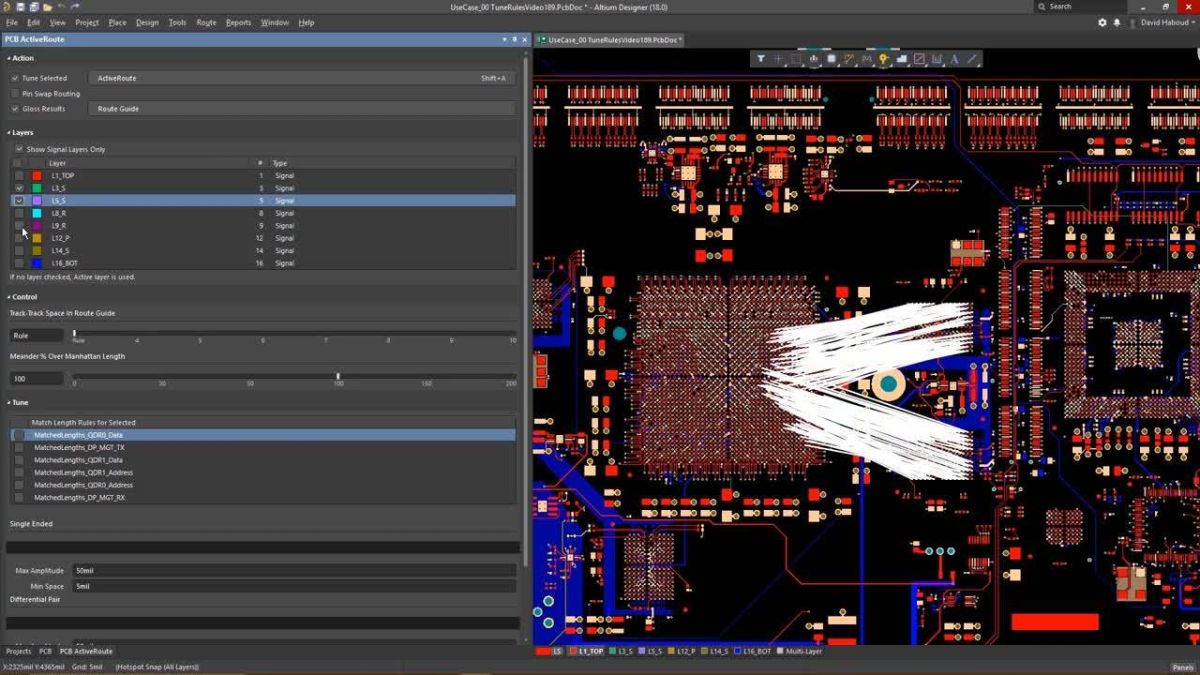Toggle Show Signal Layers Only
The height and width of the screenshot is (675, 1200).
pyautogui.click(x=19, y=148)
